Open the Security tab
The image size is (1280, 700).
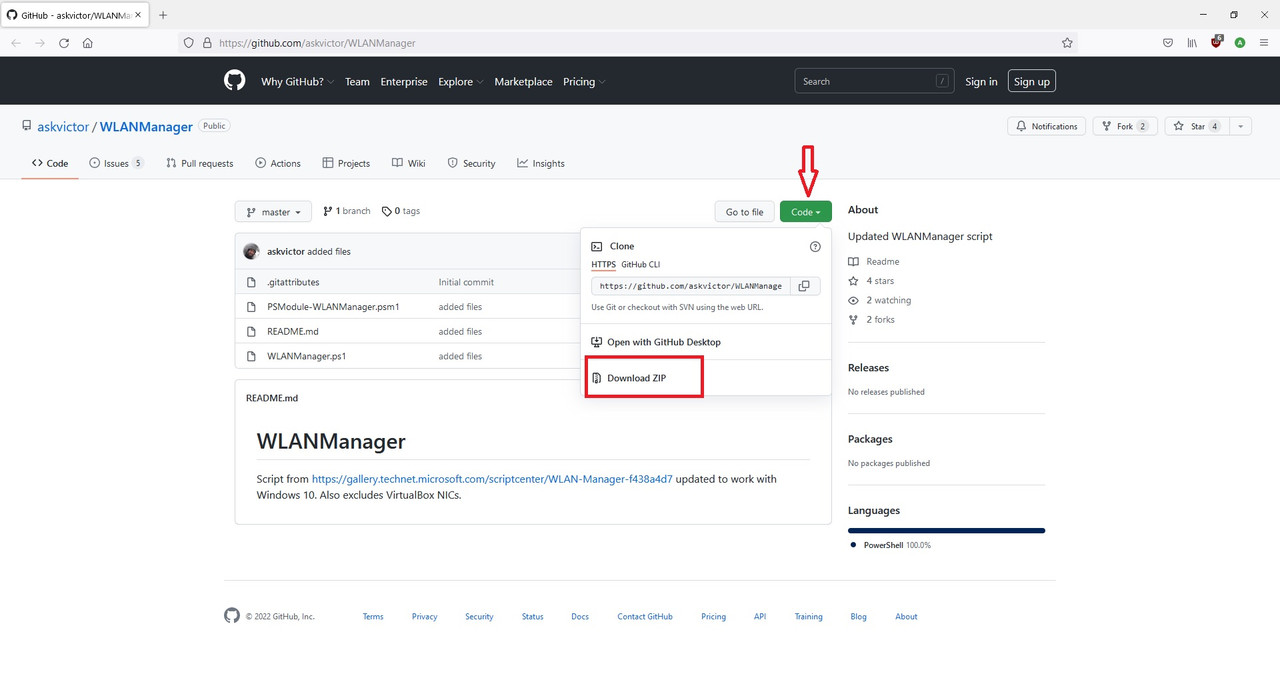471,163
